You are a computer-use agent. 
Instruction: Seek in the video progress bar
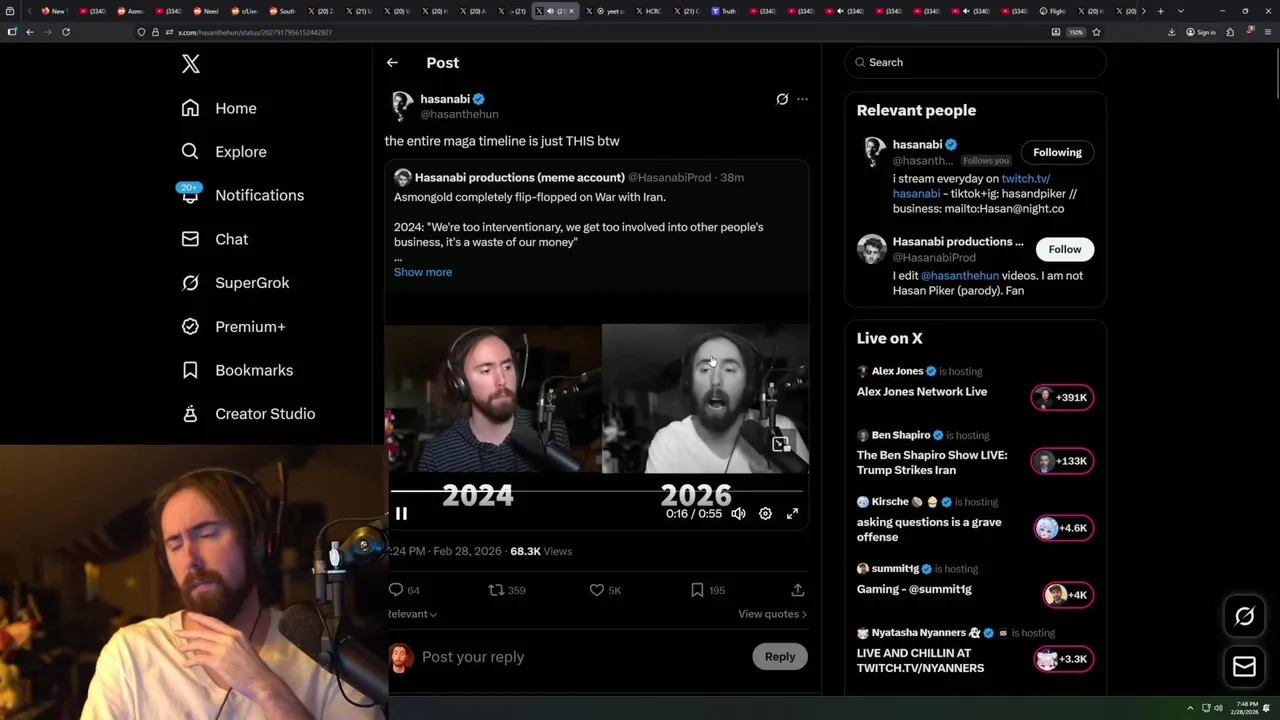click(x=597, y=491)
